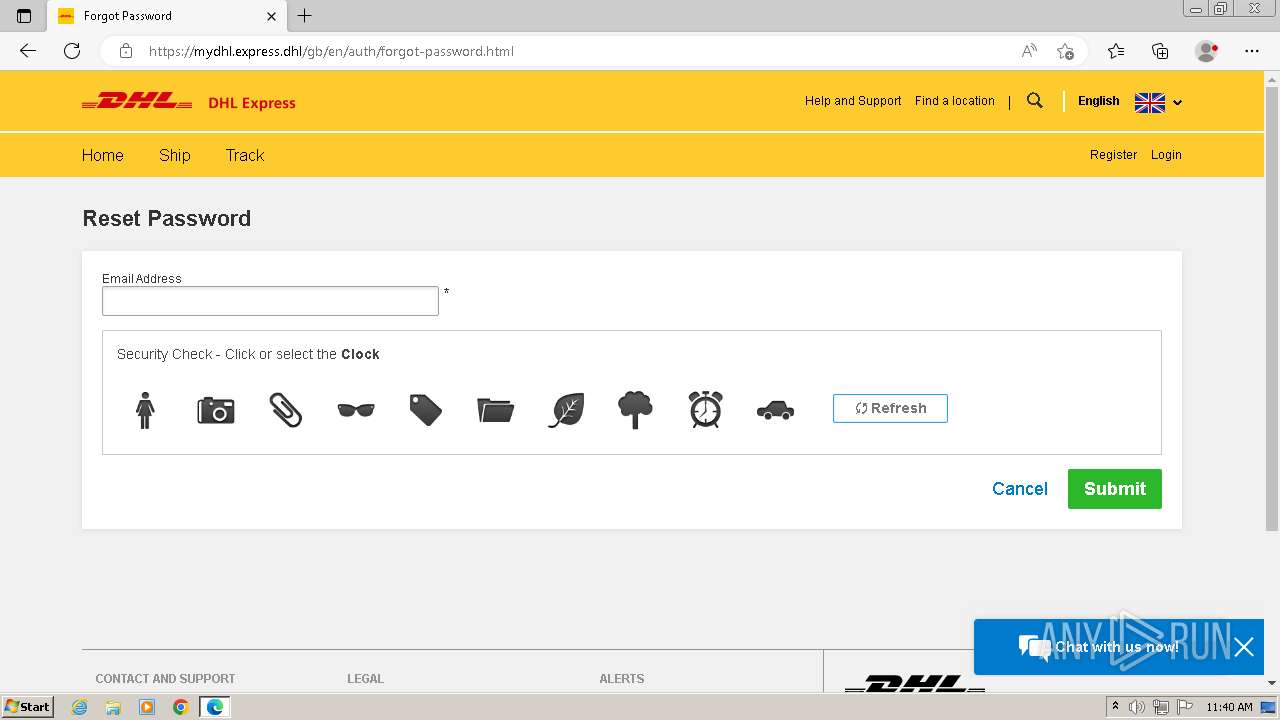
Task: Select the price tag captcha icon
Action: (x=426, y=410)
